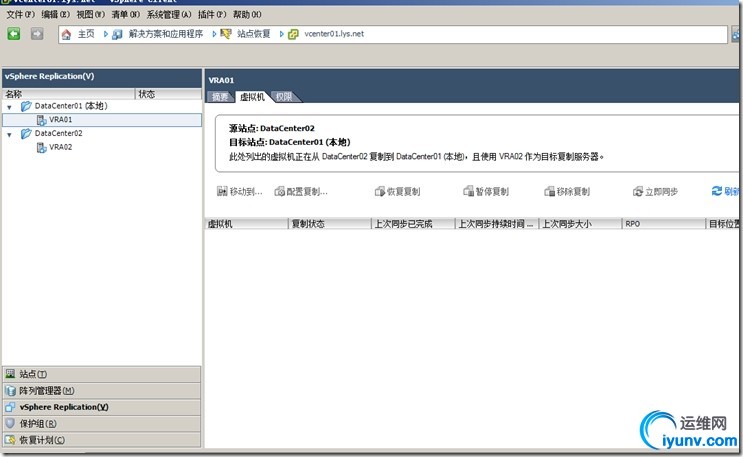Viewport: 743px width, 457px height.
Task: Click the 暂停复制 toolbar icon
Action: [x=468, y=191]
